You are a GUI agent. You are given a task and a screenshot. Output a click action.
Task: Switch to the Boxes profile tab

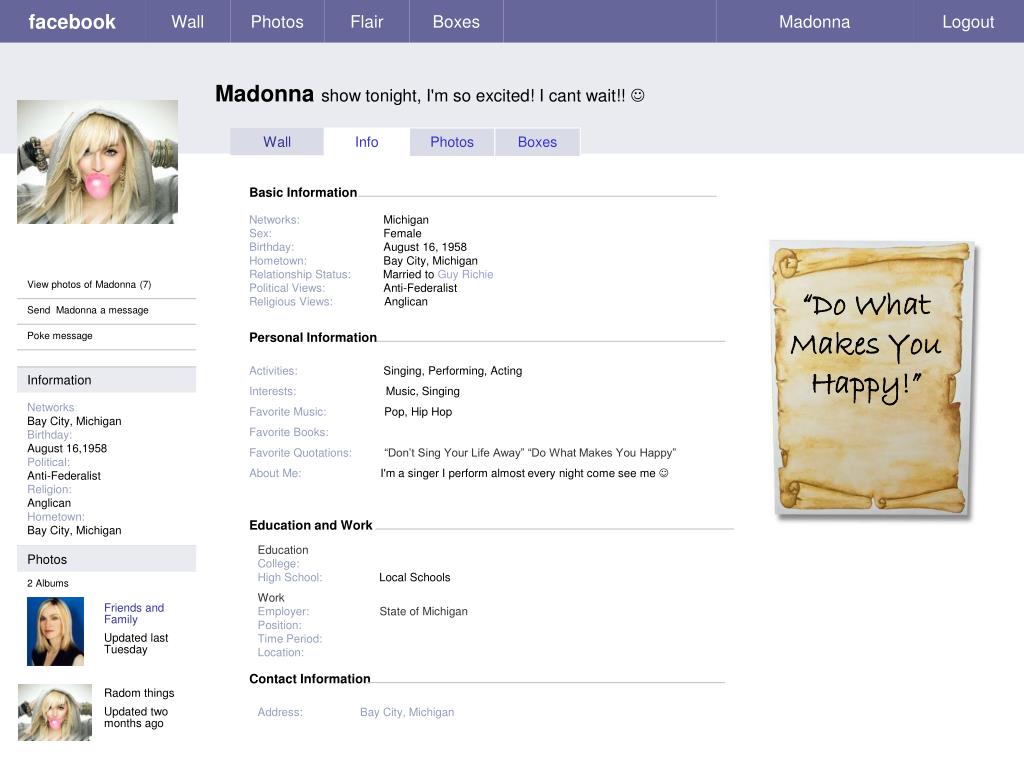[x=537, y=142]
